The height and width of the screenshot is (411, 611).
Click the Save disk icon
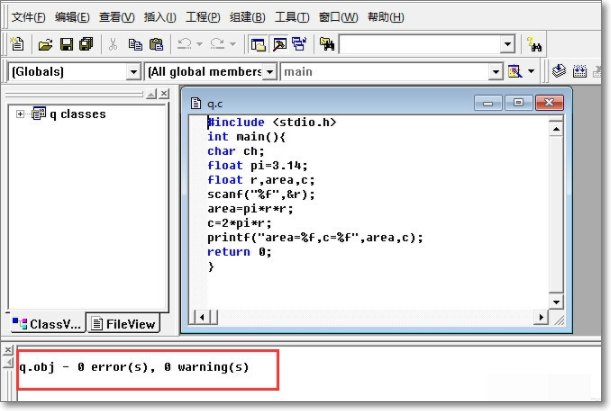[66, 44]
